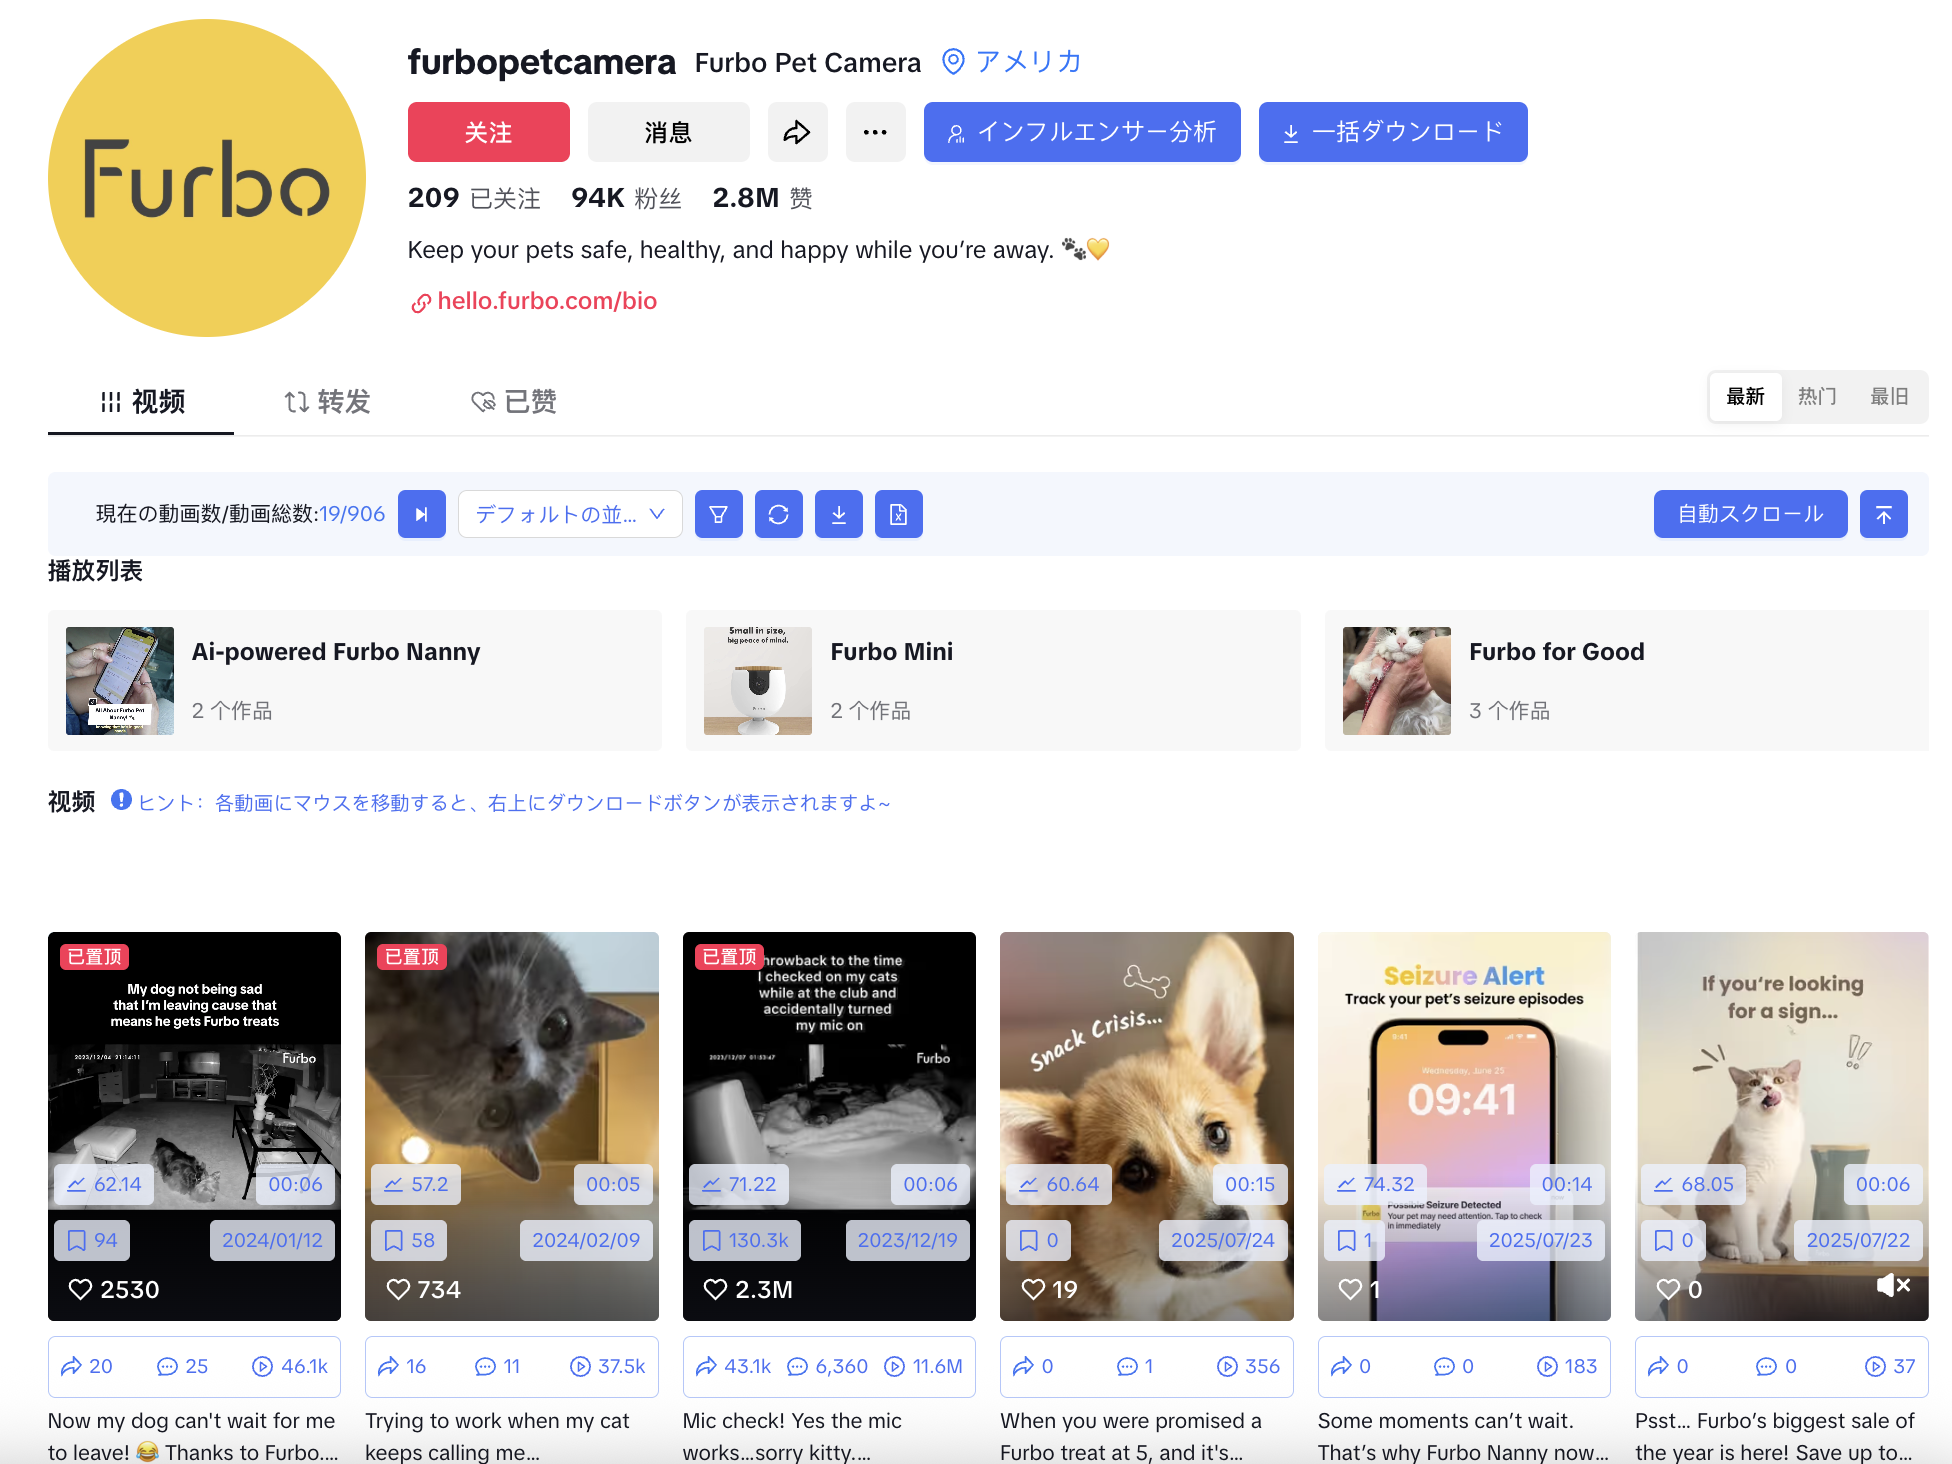Click the play count icon showing 37
This screenshot has width=1952, height=1464.
click(x=1875, y=1366)
